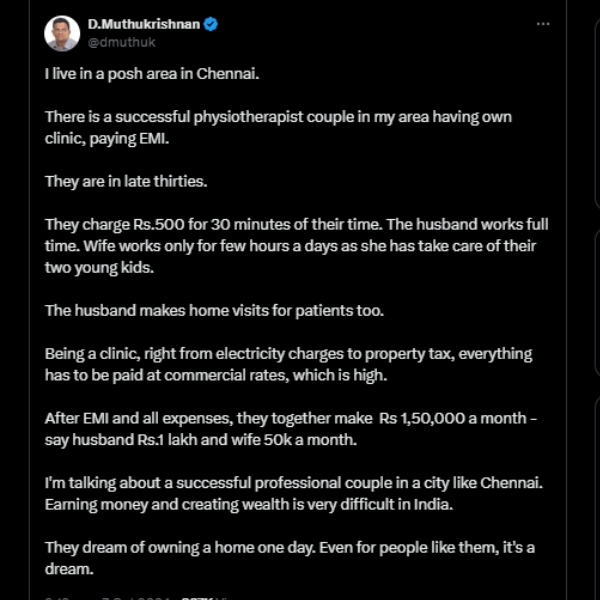Click the paragraph beginning "They charge Rs.500"
600x600 pixels.
[296, 246]
